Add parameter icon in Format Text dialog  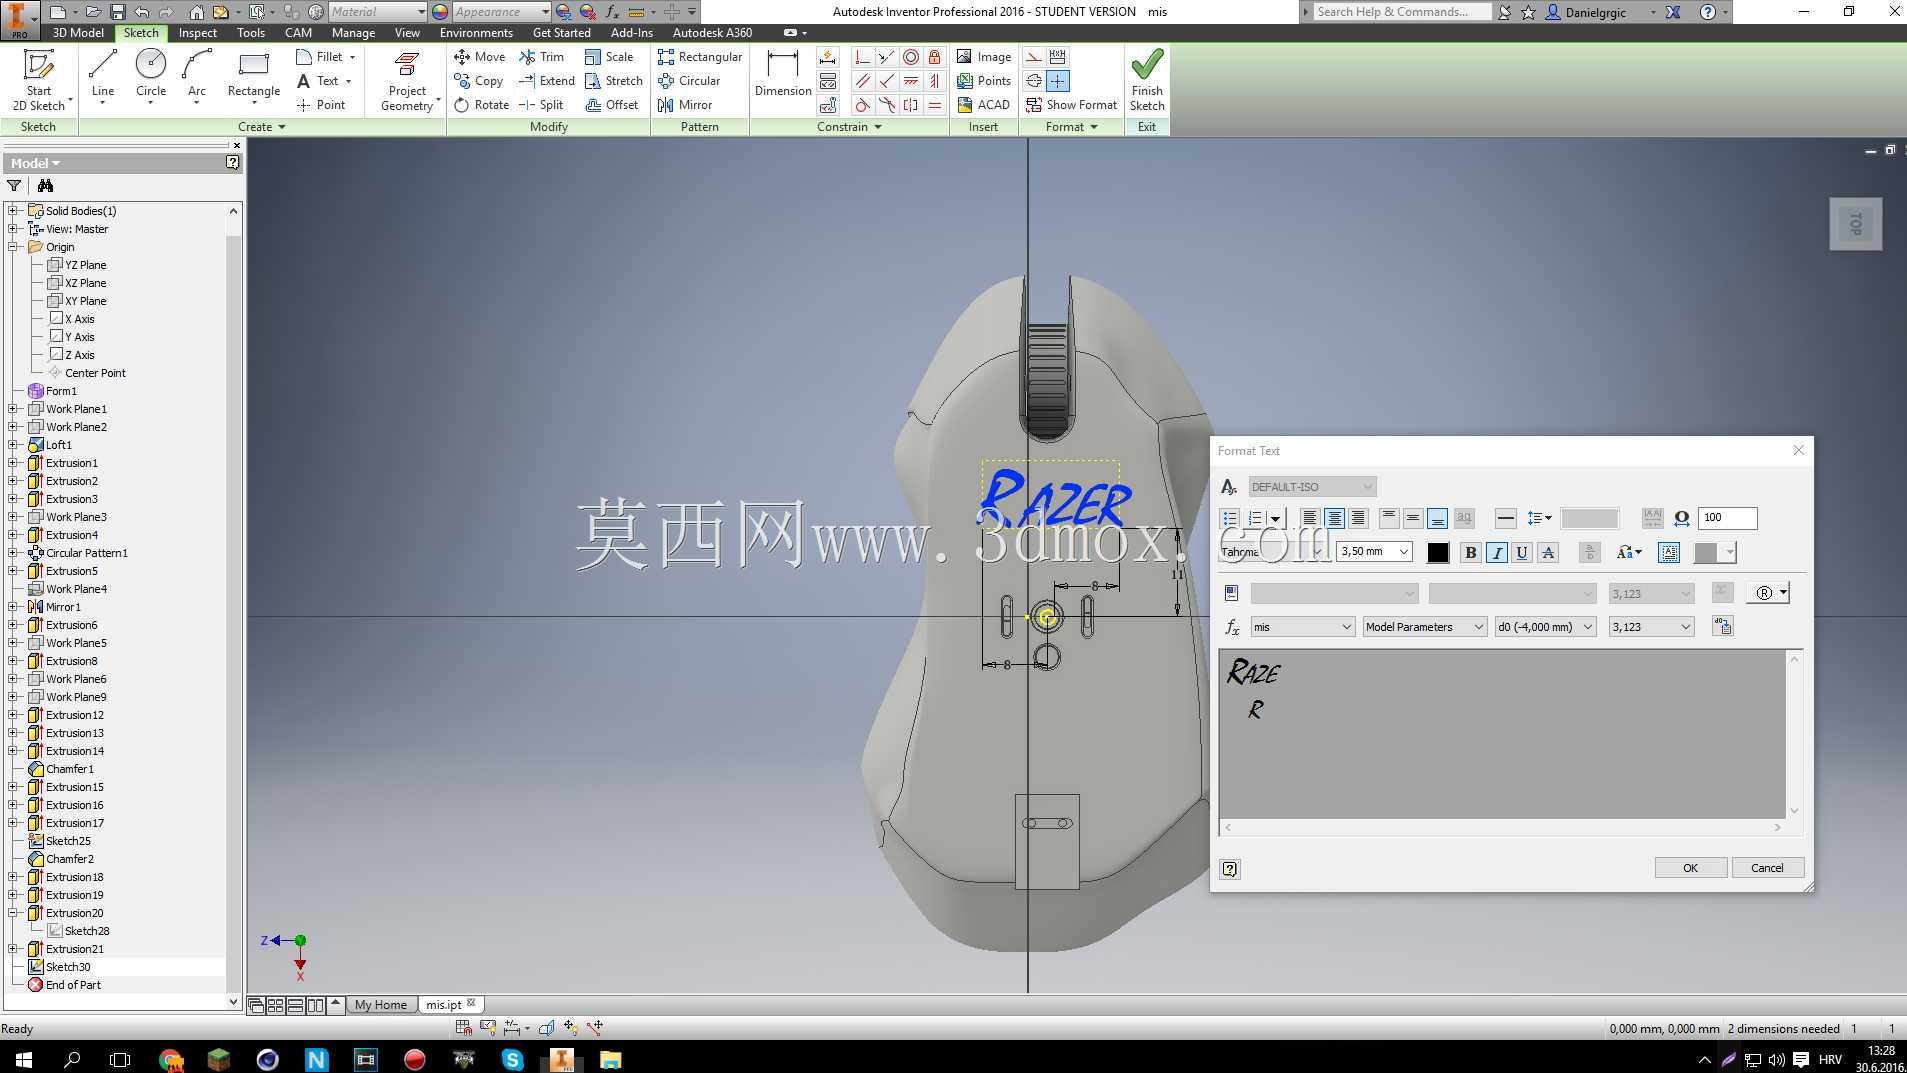click(x=1722, y=627)
